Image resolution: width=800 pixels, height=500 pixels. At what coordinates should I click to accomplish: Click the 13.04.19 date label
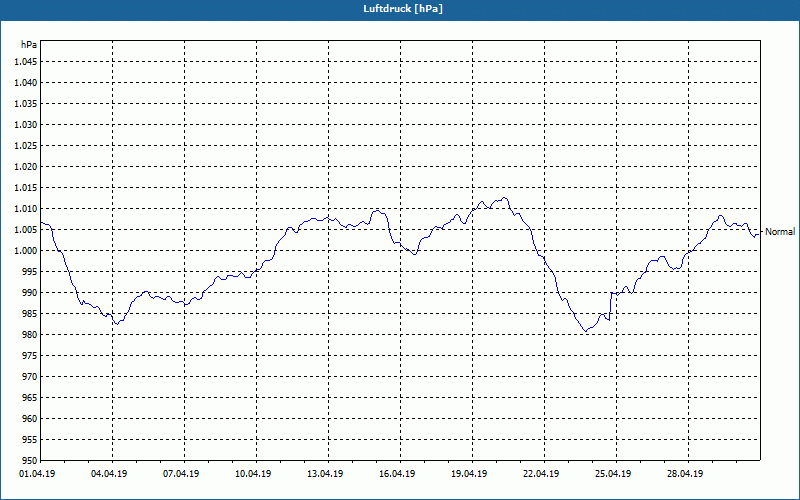point(325,473)
